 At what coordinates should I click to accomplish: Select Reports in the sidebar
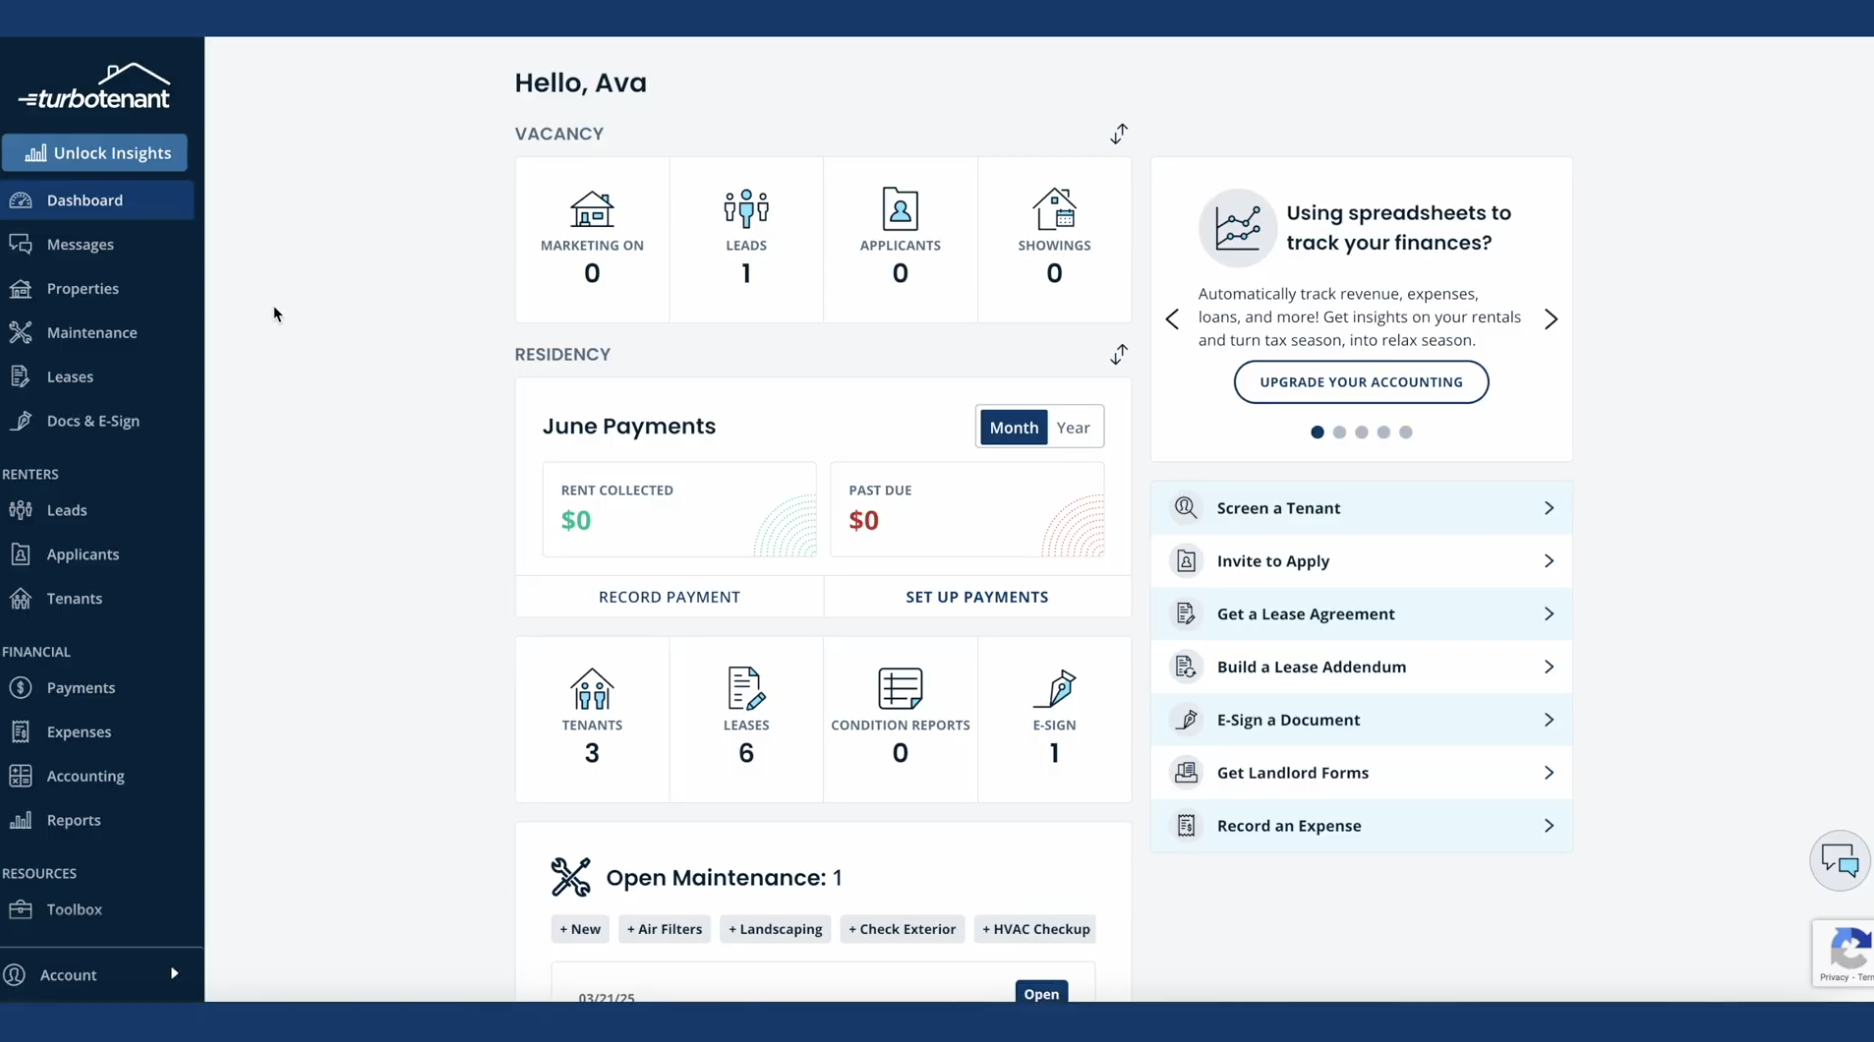[x=74, y=820]
